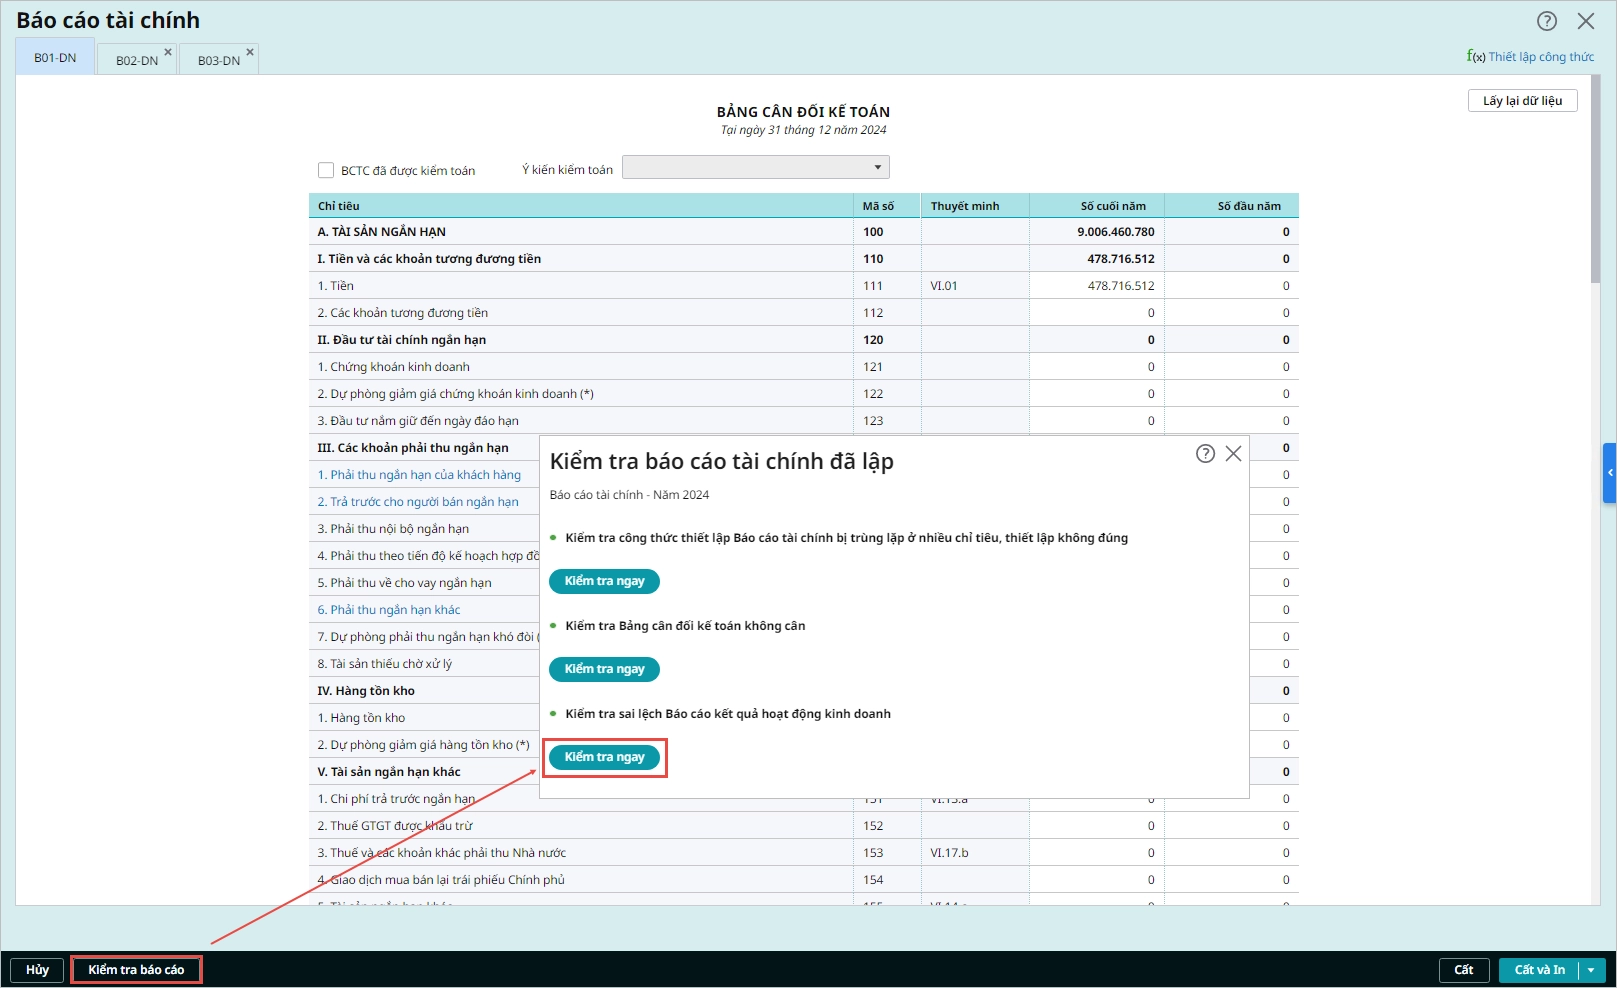Close the B03-DN tab with its x icon
This screenshot has height=988, width=1617.
(x=250, y=52)
